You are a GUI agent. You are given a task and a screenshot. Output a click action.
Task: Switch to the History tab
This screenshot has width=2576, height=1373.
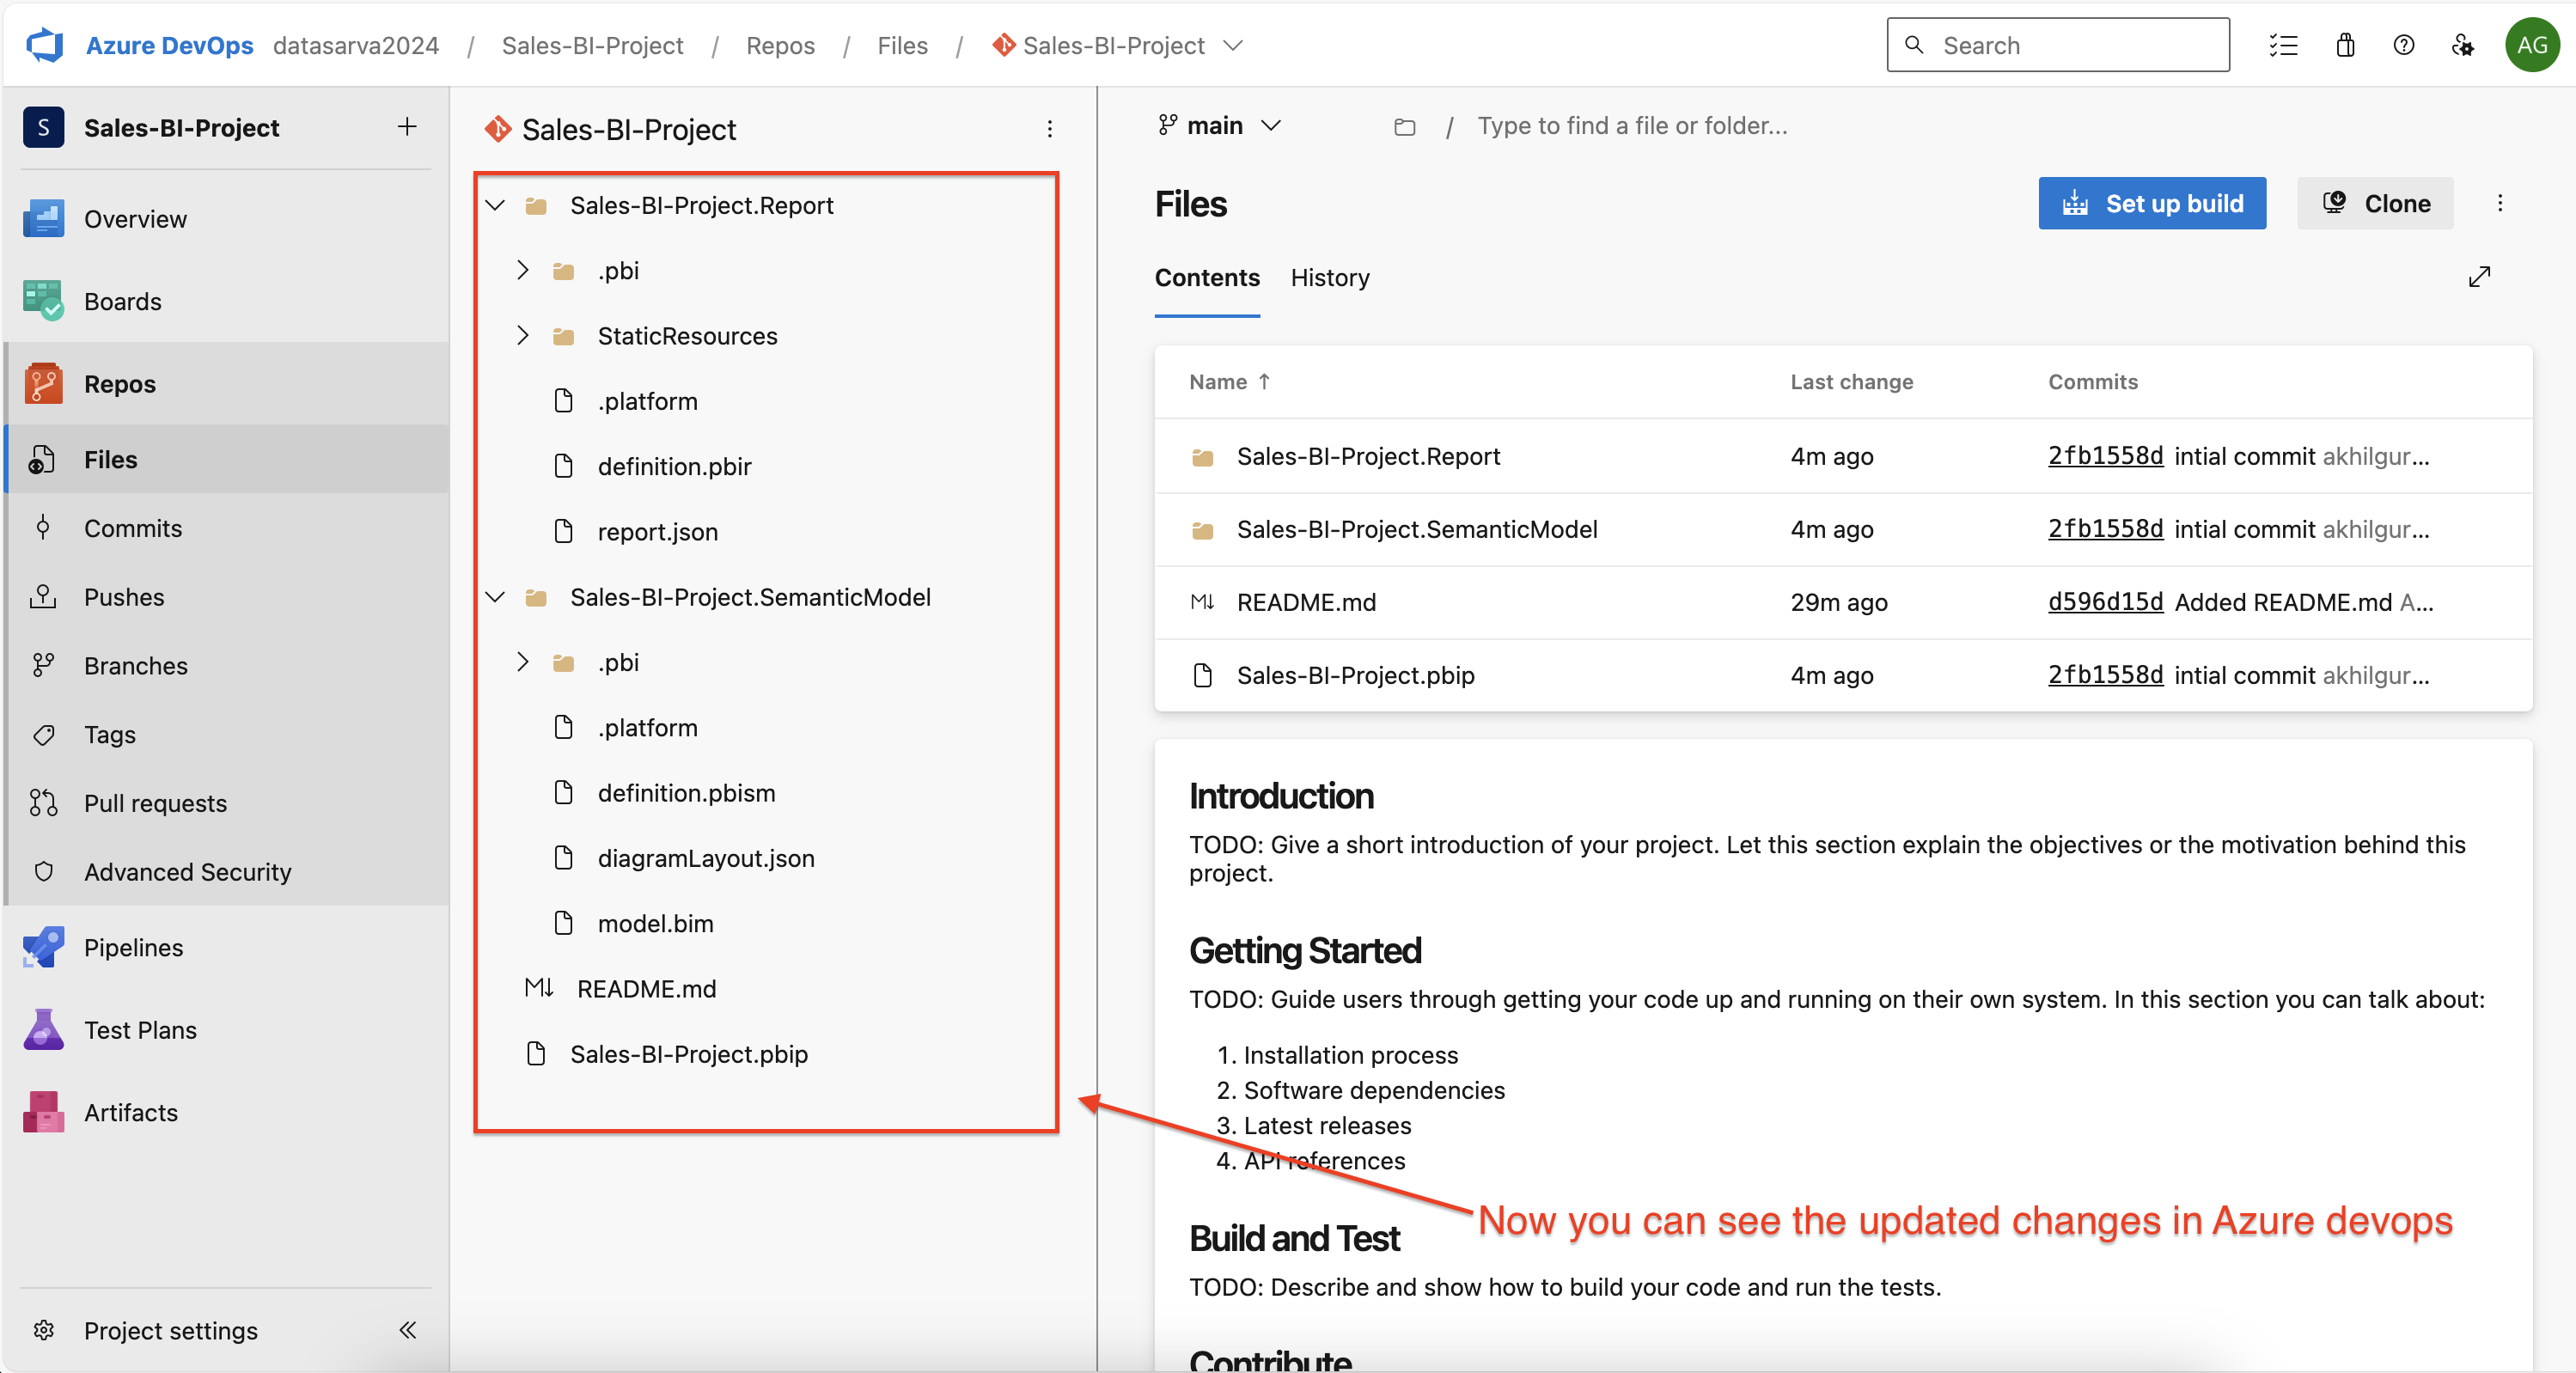click(1330, 278)
